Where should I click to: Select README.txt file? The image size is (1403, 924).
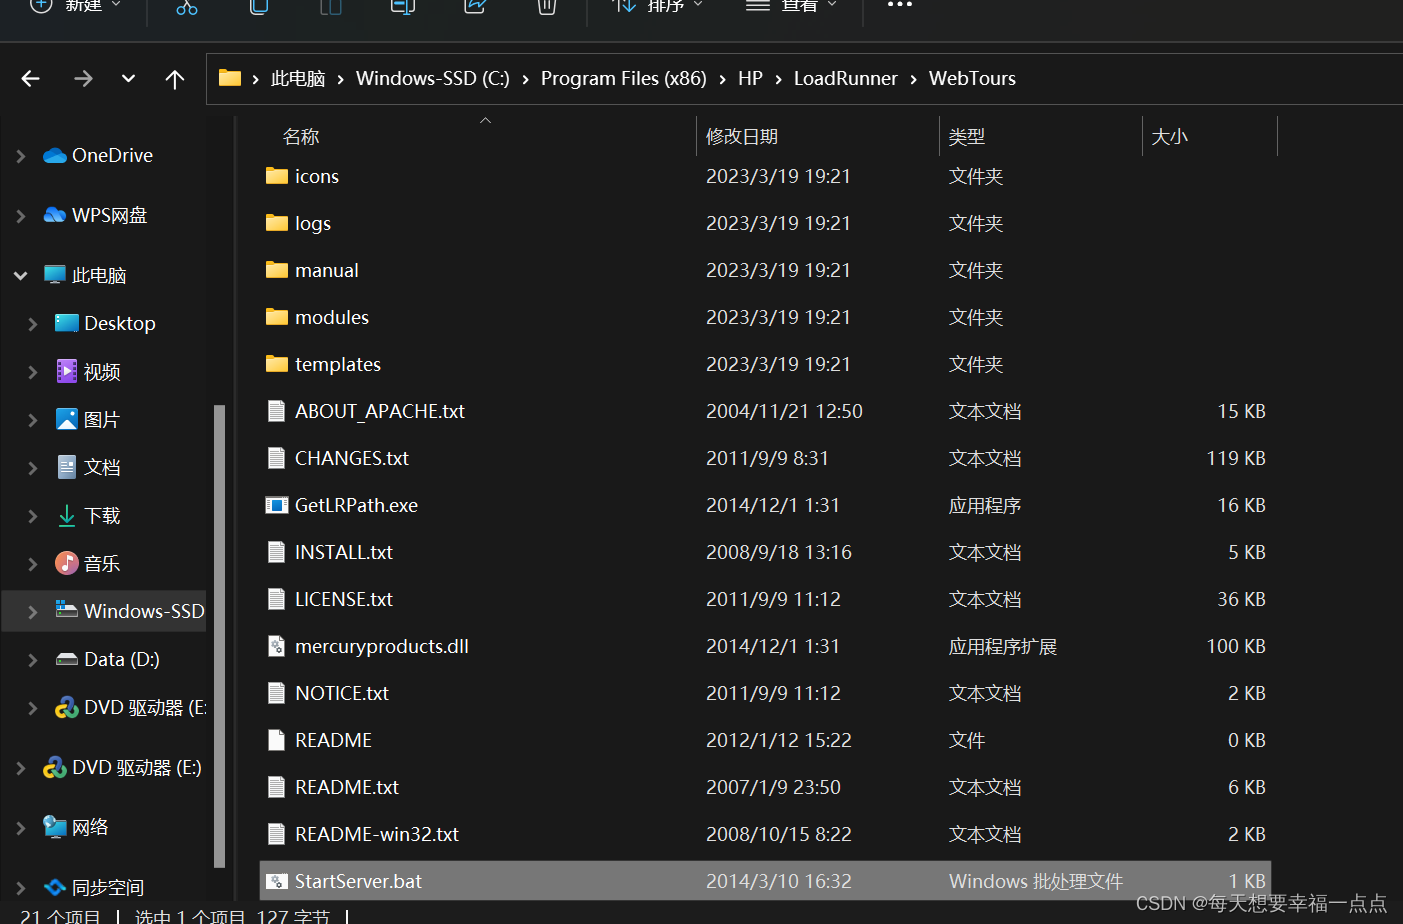pos(347,787)
